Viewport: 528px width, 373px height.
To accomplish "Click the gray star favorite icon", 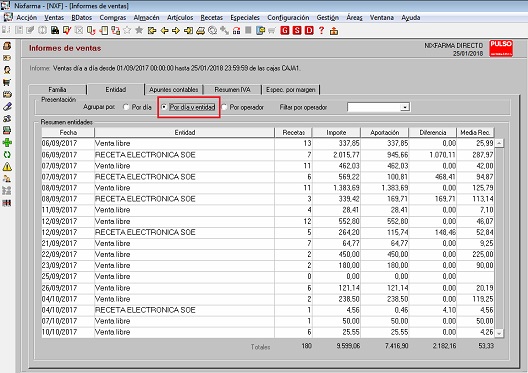I will (138, 31).
